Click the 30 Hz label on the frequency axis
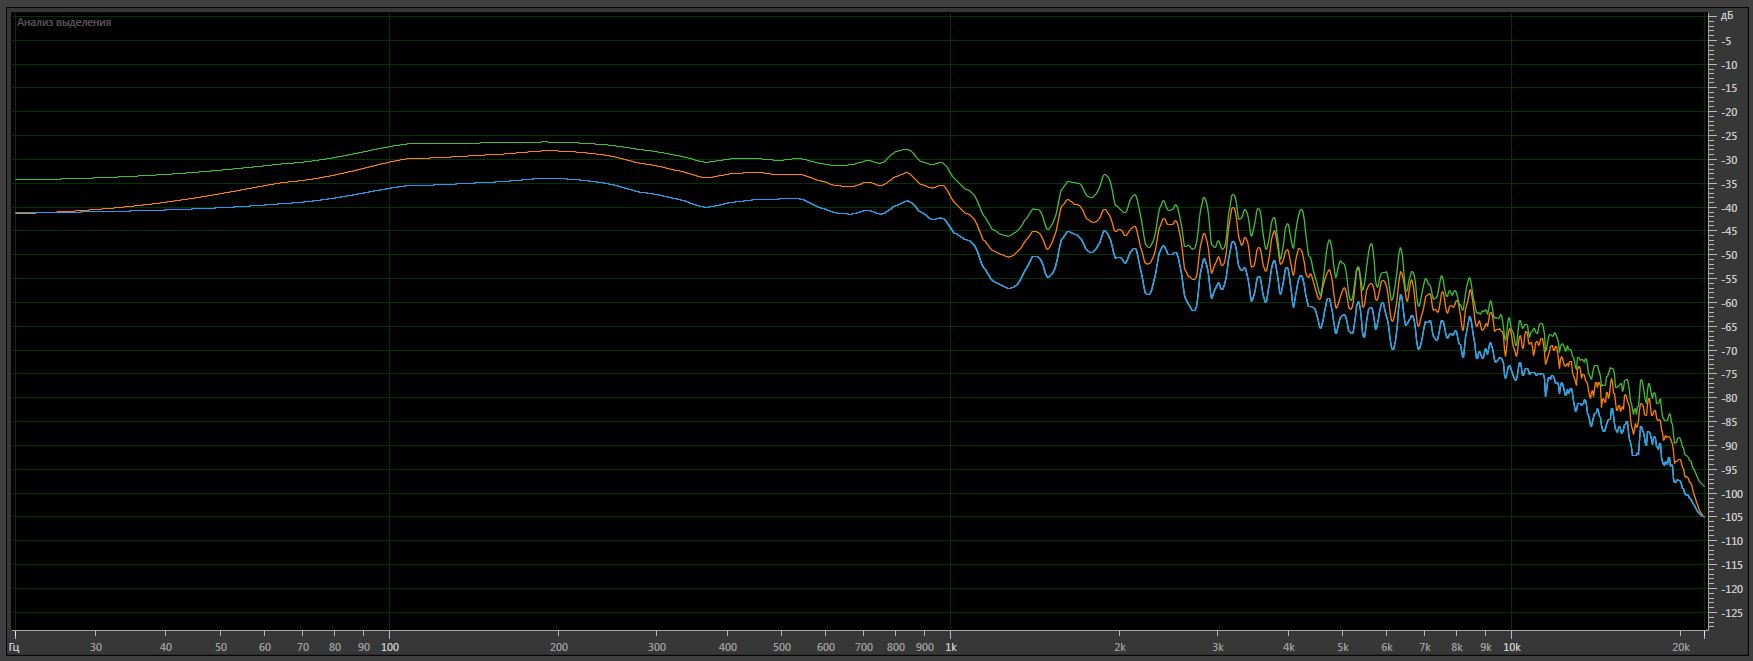This screenshot has width=1753, height=661. coord(96,647)
